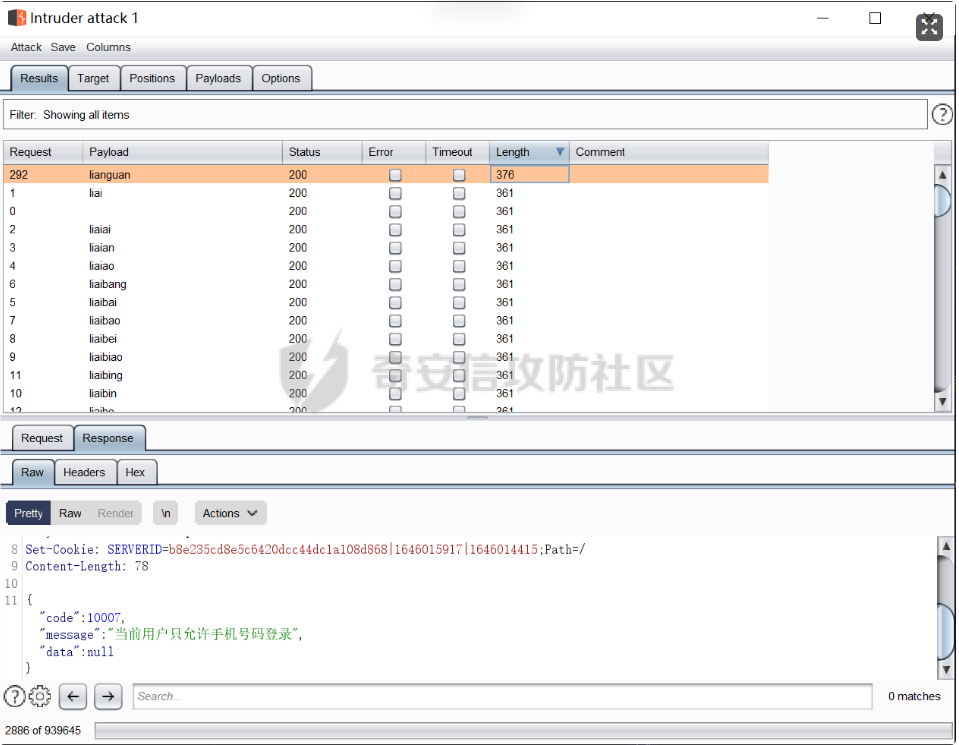This screenshot has width=959, height=745.
Task: Toggle Error checkbox for lianguan row
Action: [x=395, y=175]
